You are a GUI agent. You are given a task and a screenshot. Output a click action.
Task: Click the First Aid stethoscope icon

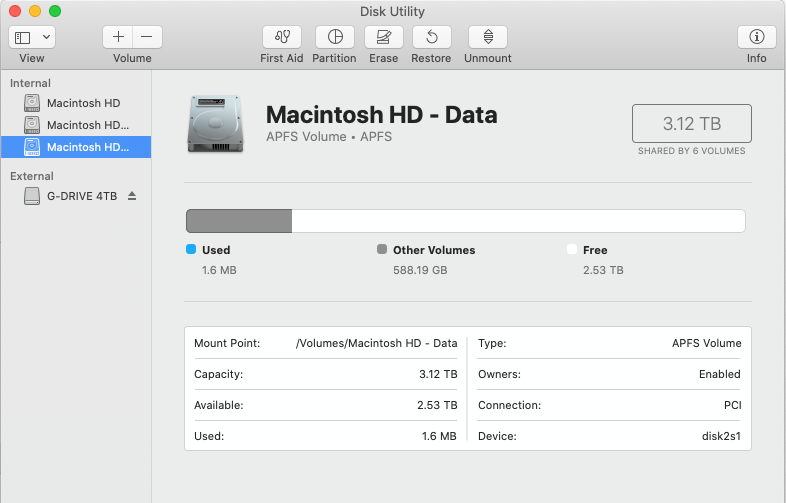(x=282, y=37)
